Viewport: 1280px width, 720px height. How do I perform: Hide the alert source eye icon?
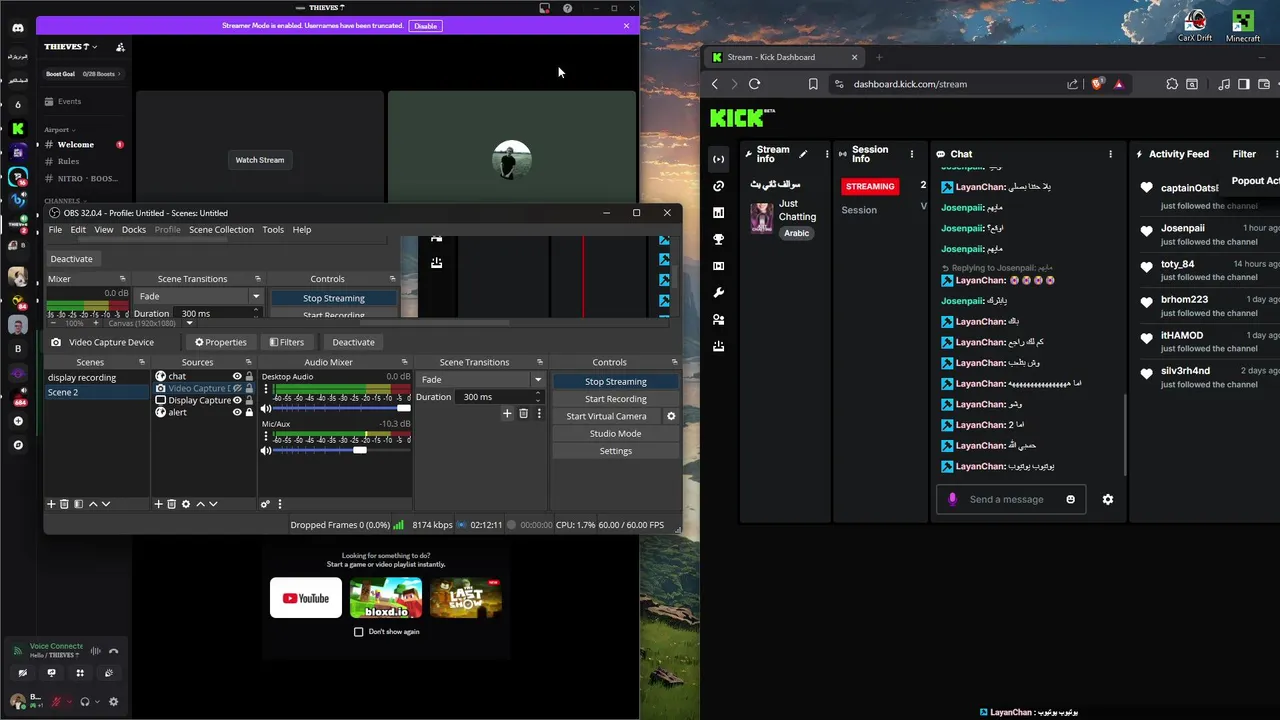pos(237,412)
